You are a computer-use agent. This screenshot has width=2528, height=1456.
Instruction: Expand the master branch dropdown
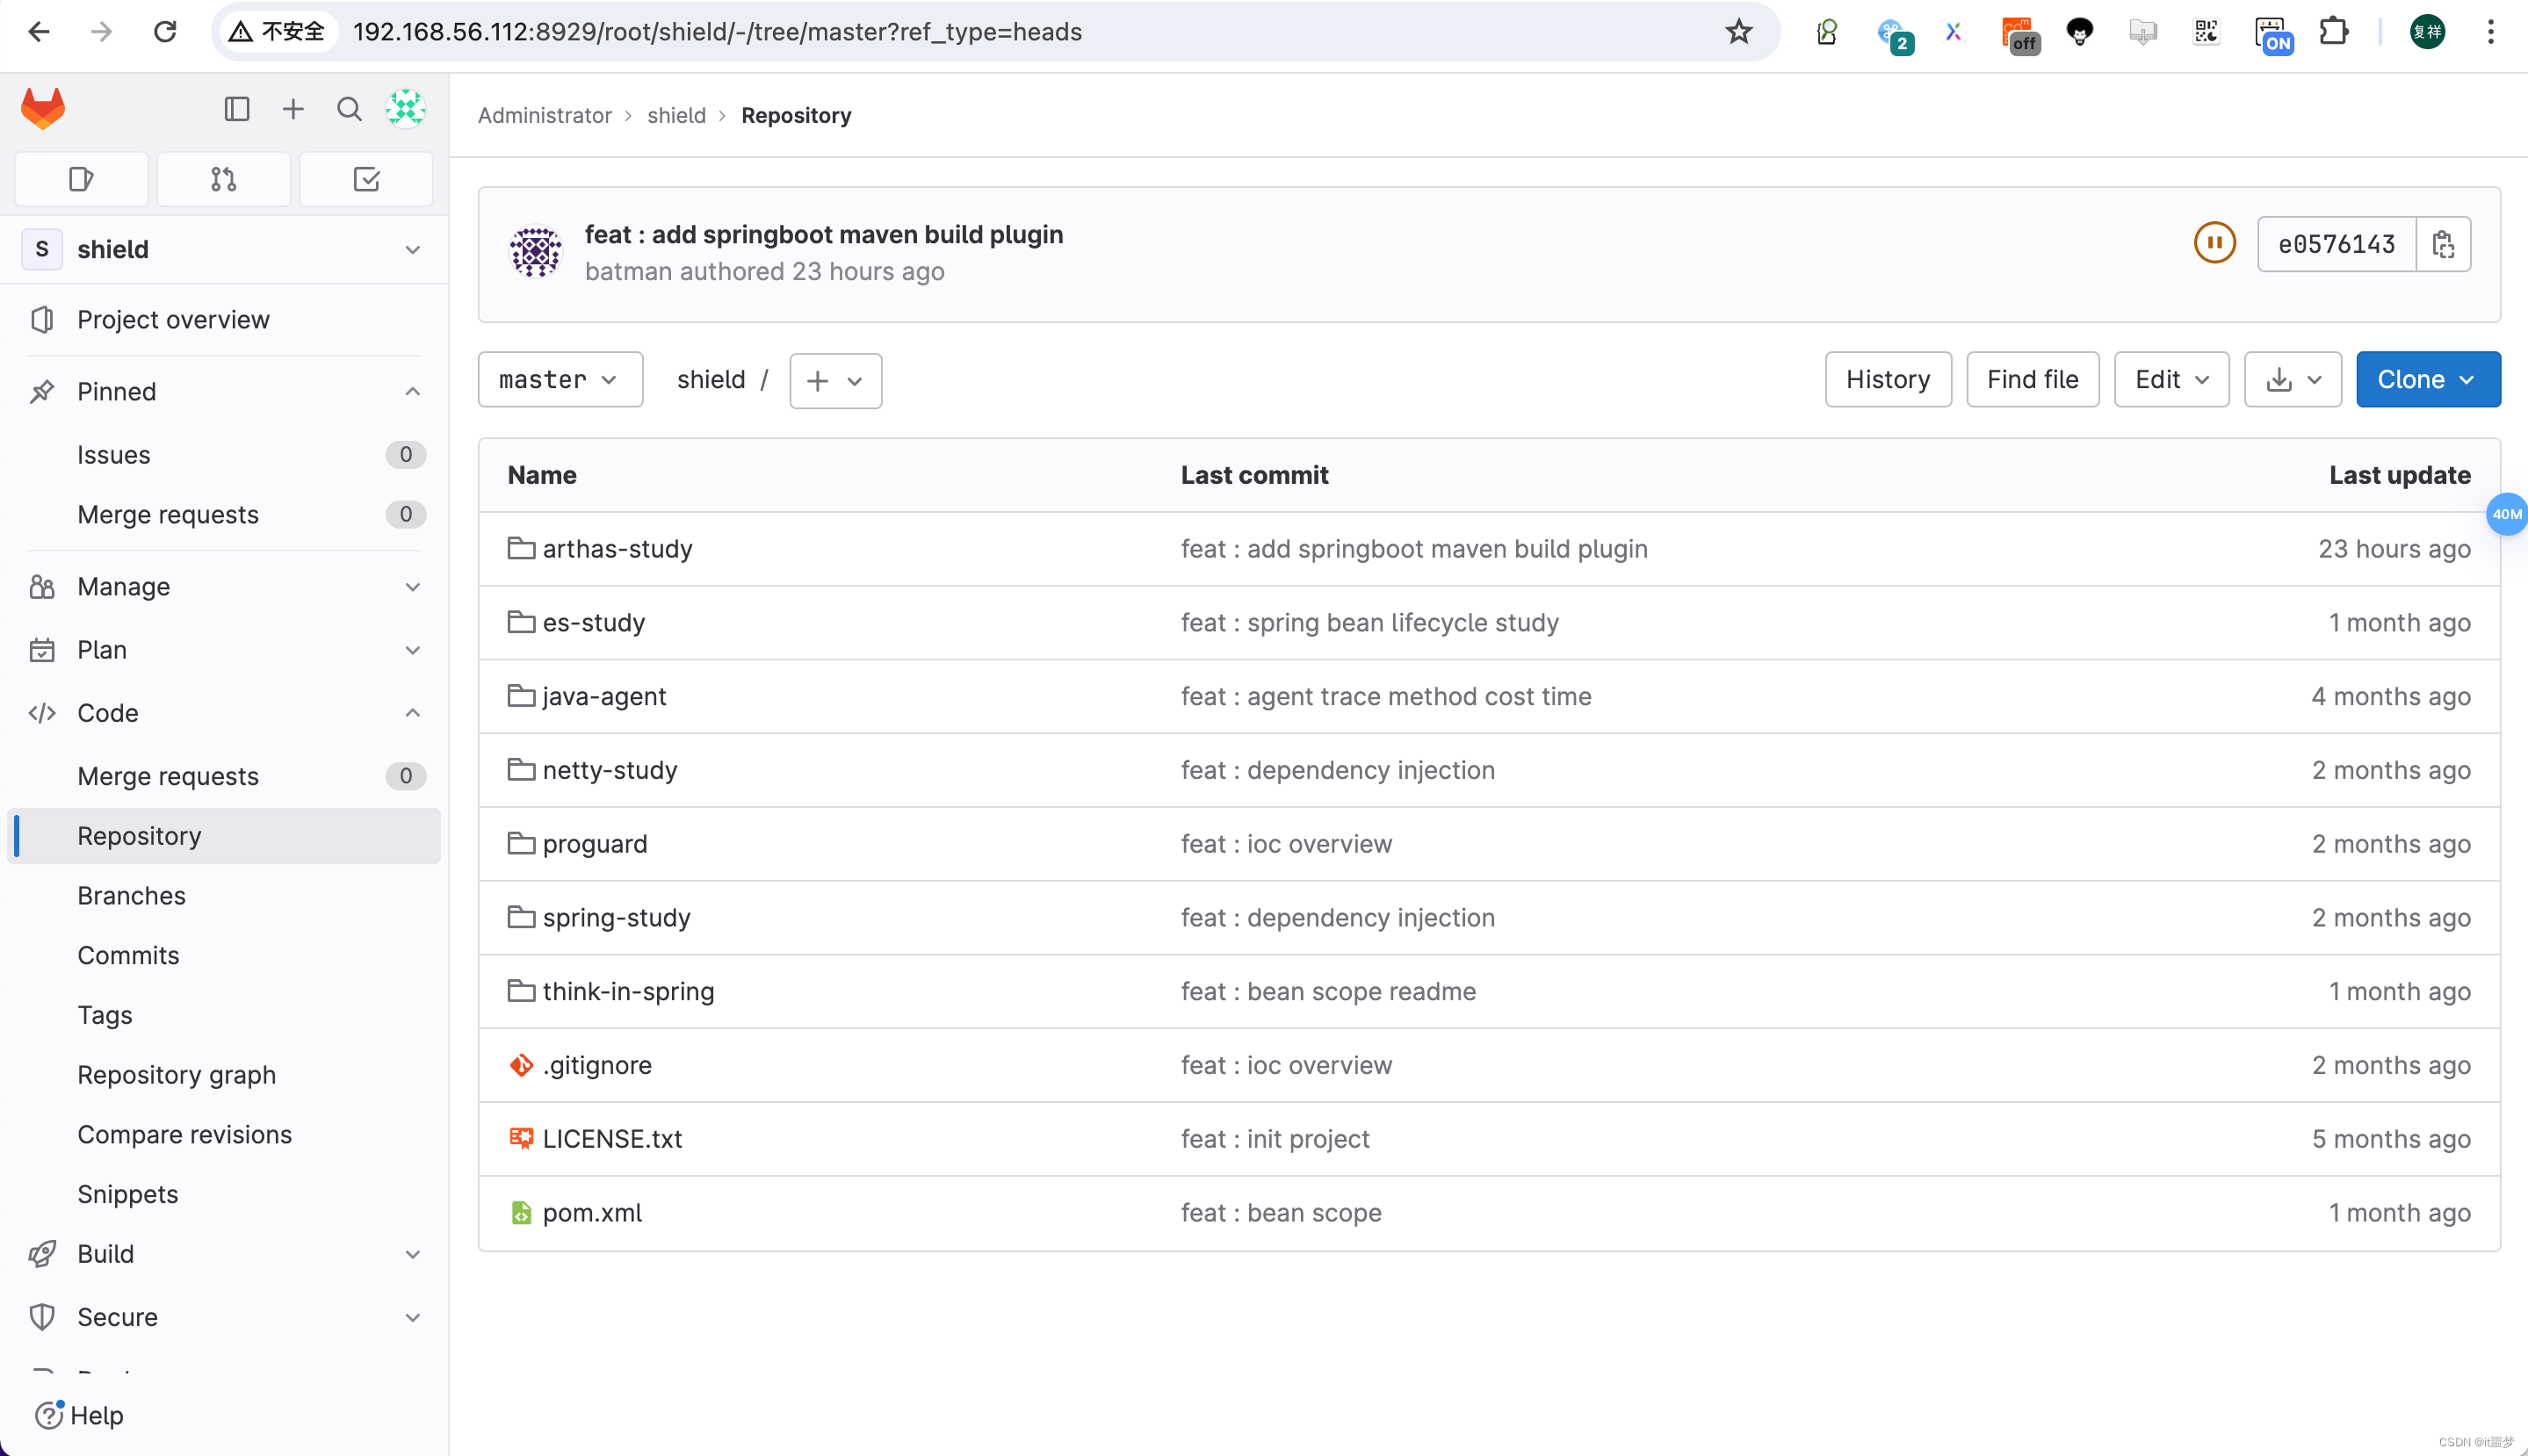click(559, 378)
